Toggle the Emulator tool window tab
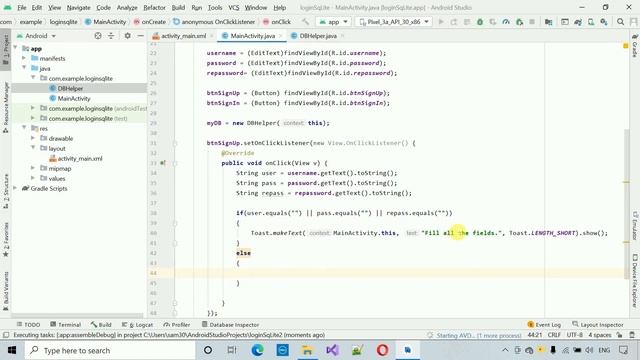 [635, 225]
